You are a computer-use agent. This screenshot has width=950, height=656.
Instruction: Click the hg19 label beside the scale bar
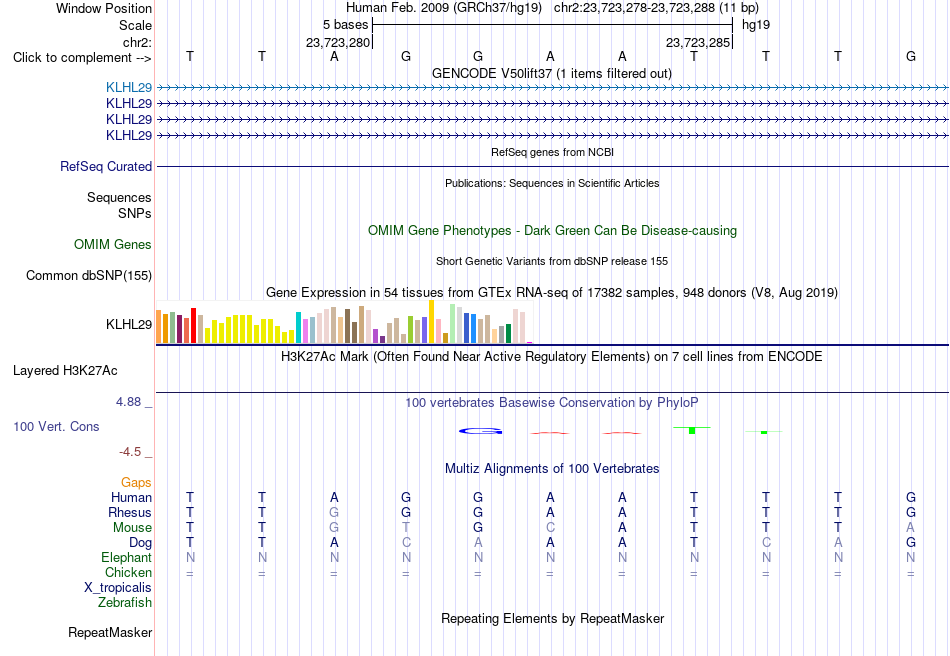pos(756,25)
